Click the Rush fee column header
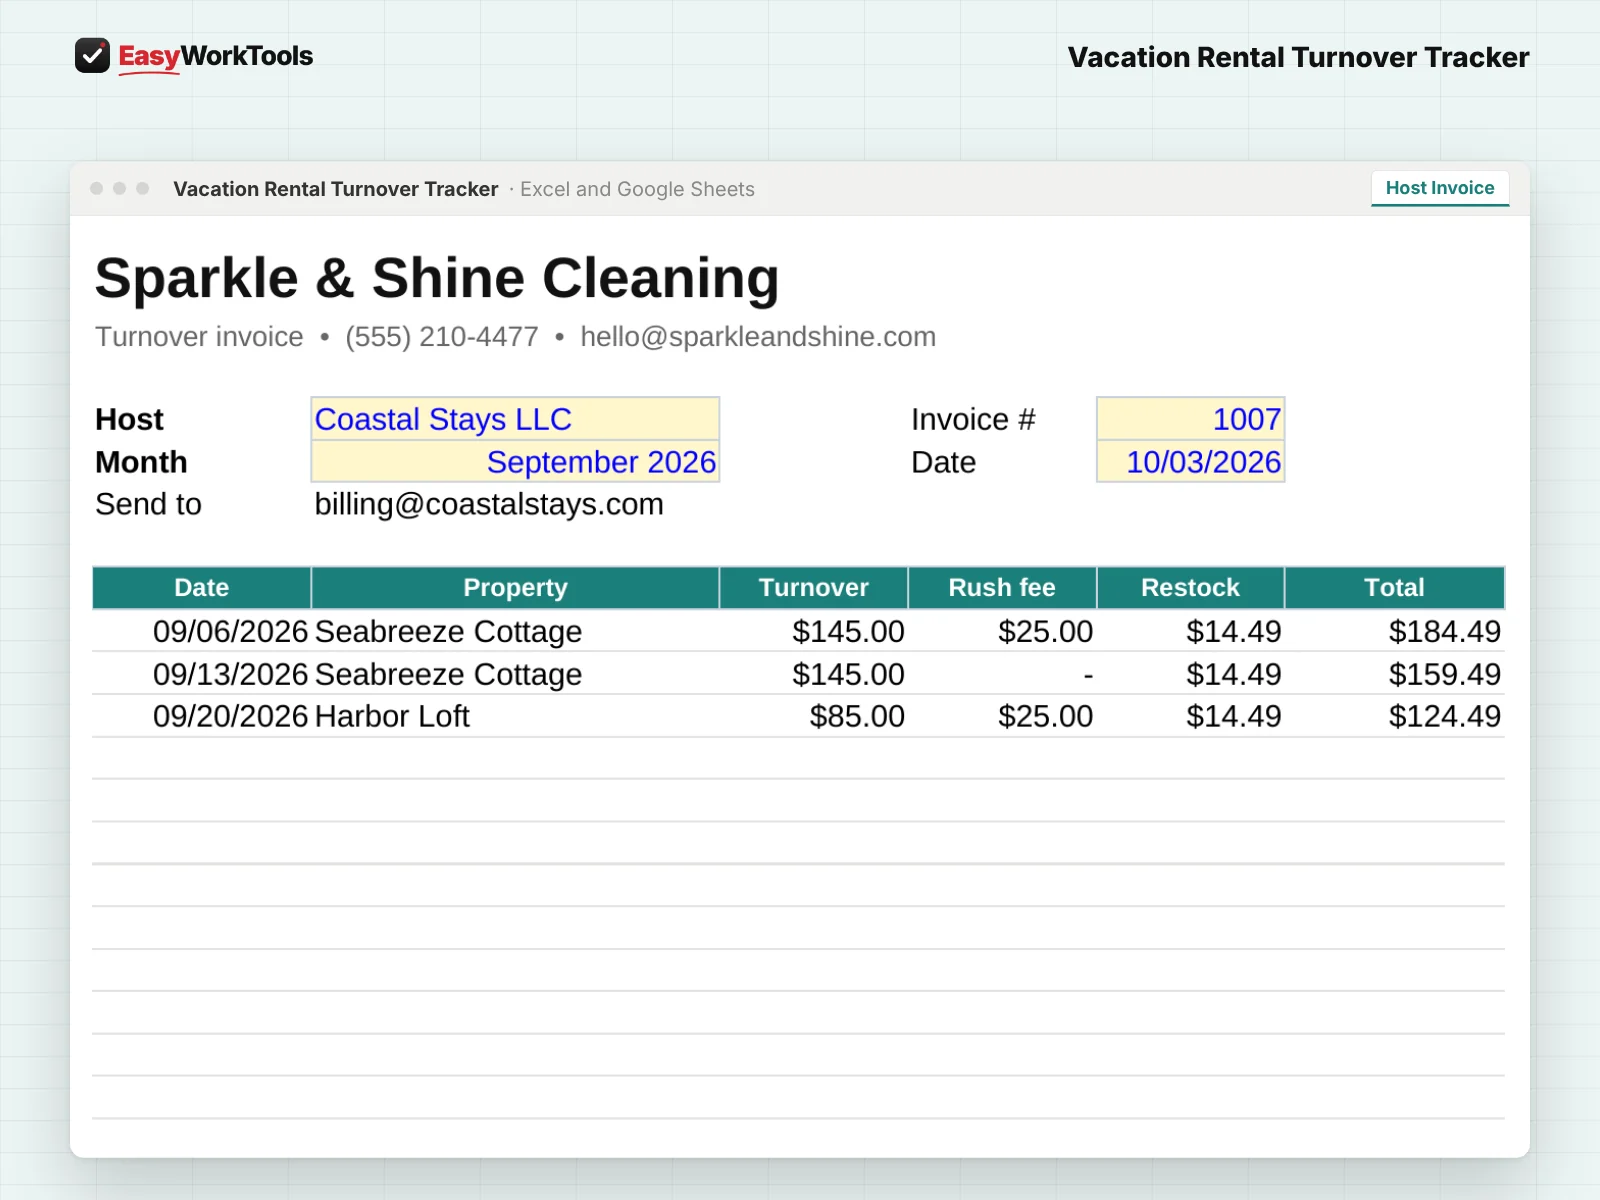Viewport: 1600px width, 1200px height. coord(1002,588)
